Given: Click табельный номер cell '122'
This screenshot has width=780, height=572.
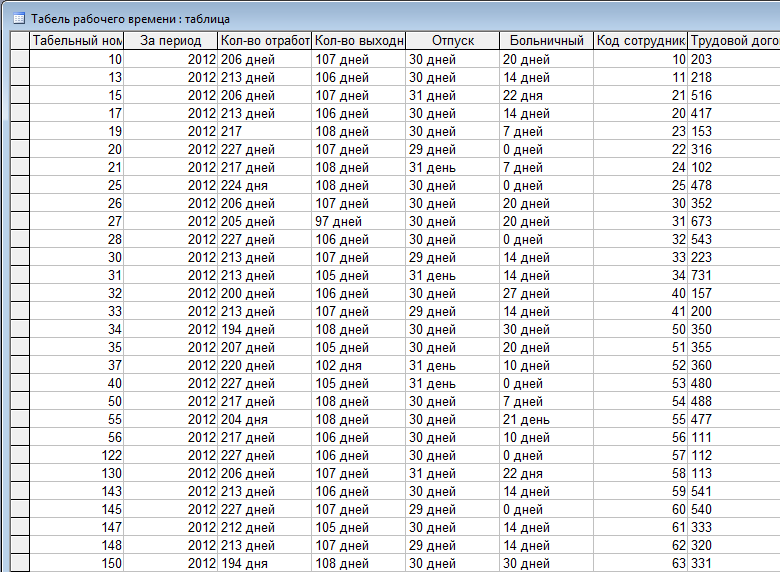Looking at the screenshot, I should click(77, 455).
